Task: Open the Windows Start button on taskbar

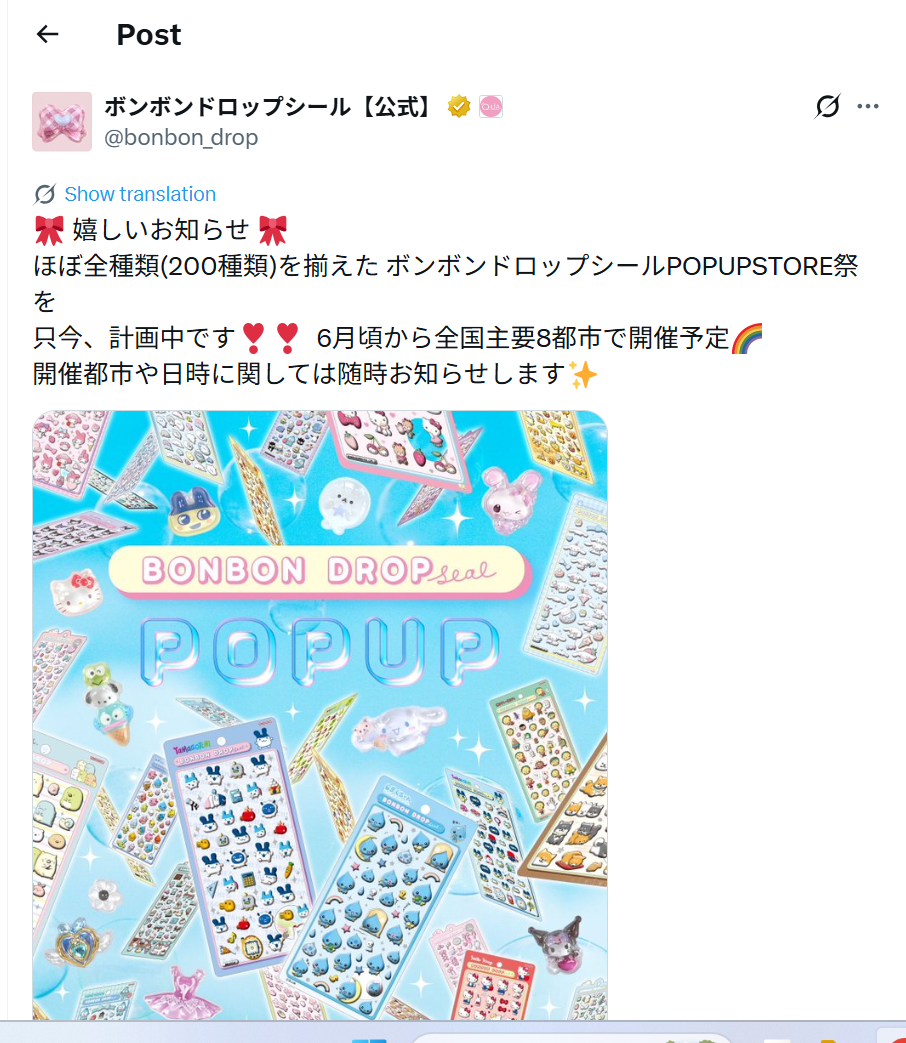Action: 369,1039
